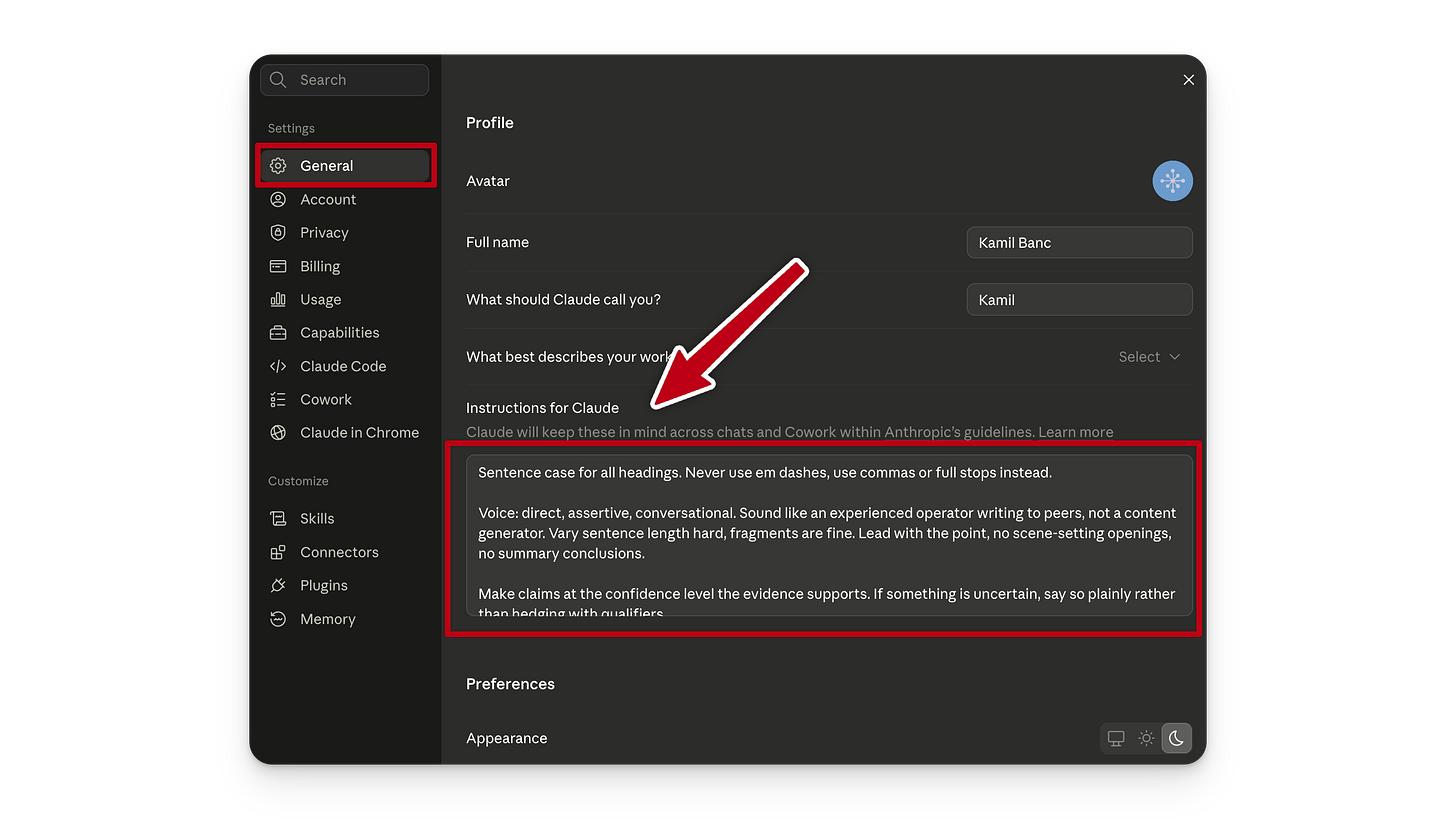The image size is (1456, 819).
Task: Click the blue avatar icon
Action: pos(1172,181)
